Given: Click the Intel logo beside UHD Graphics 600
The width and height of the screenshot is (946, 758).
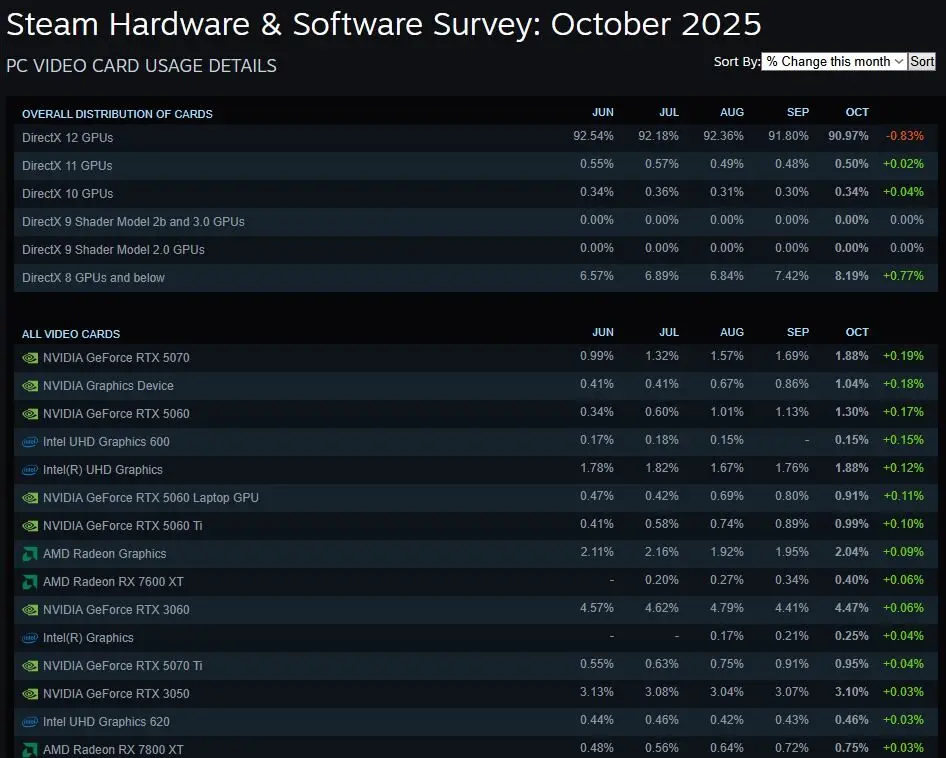Looking at the screenshot, I should click(30, 441).
